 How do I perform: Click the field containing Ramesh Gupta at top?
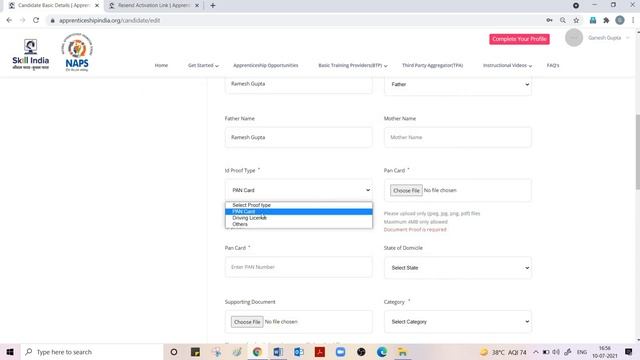298,84
